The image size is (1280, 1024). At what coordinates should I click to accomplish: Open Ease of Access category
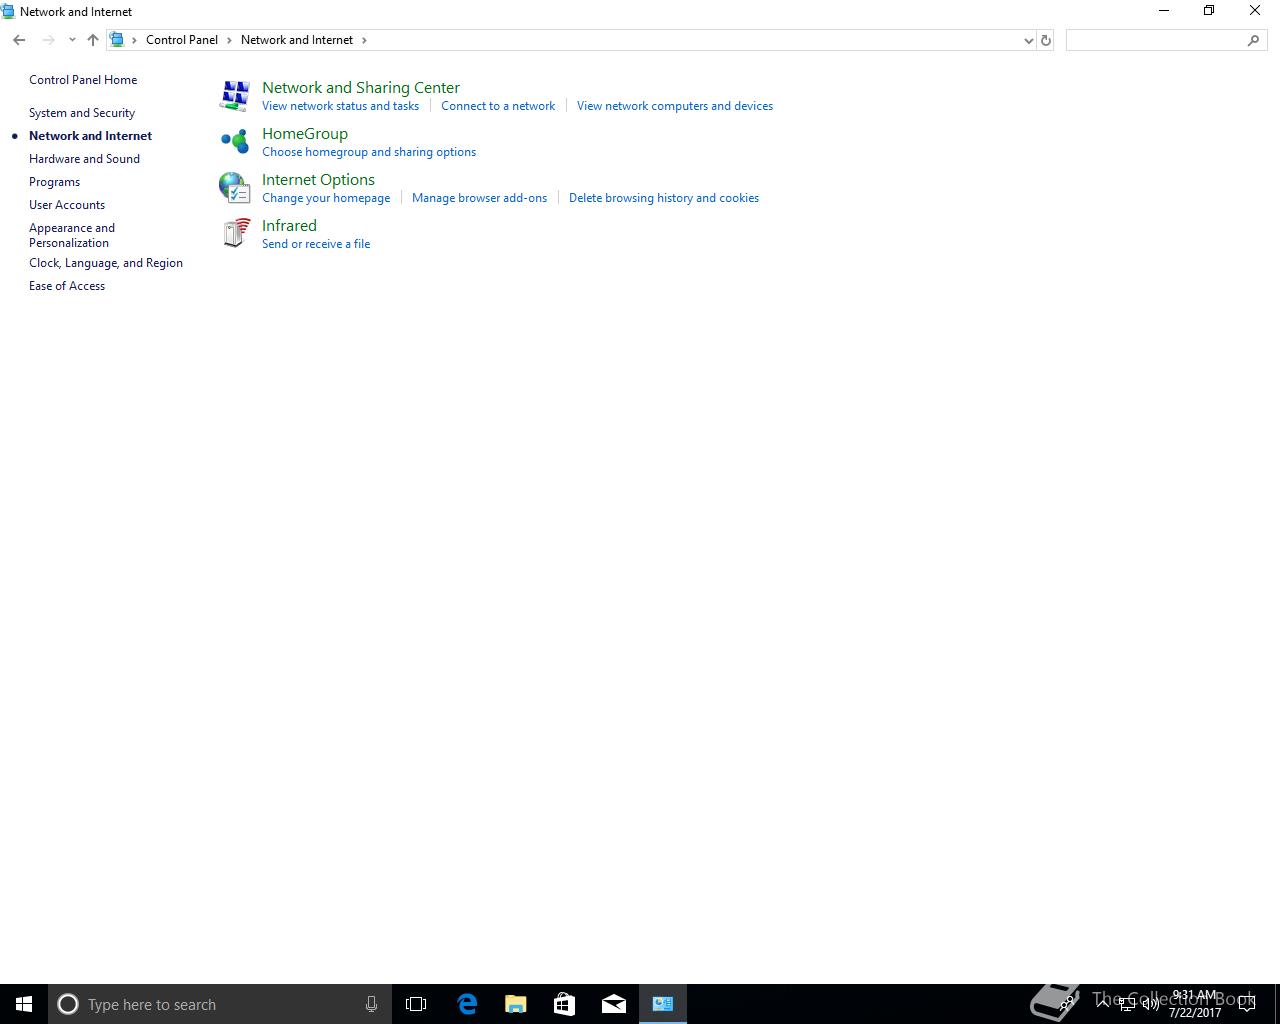67,286
